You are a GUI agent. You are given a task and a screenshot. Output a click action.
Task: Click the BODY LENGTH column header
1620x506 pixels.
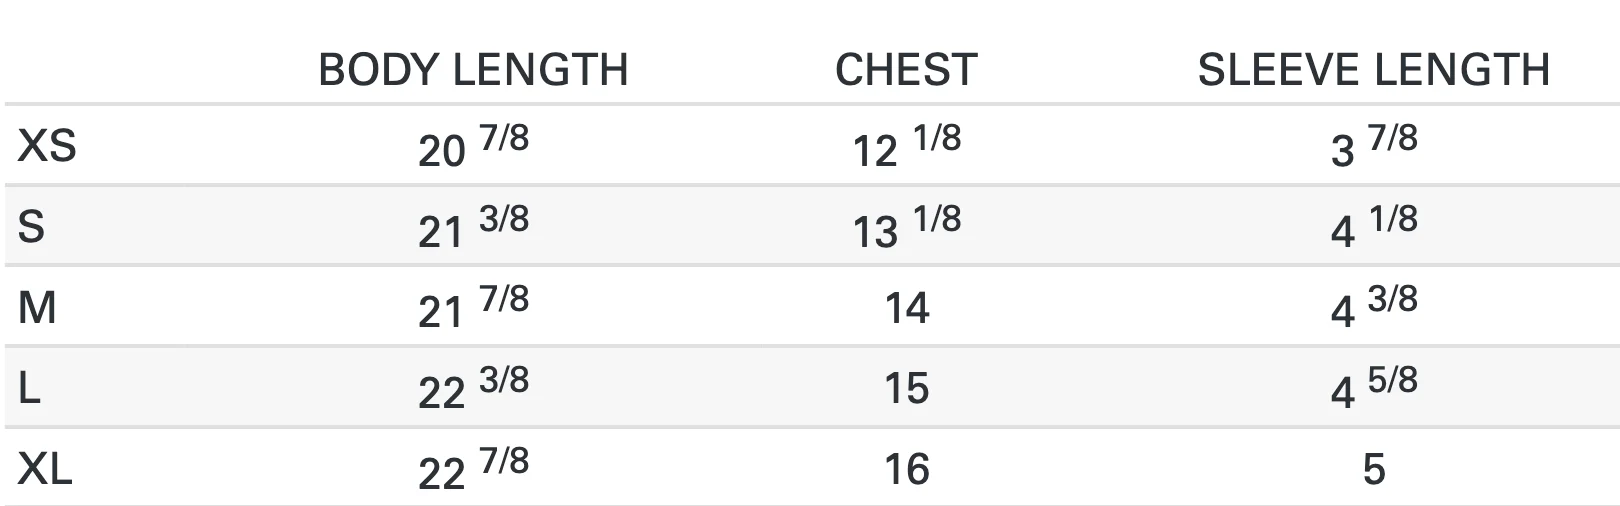pyautogui.click(x=473, y=70)
